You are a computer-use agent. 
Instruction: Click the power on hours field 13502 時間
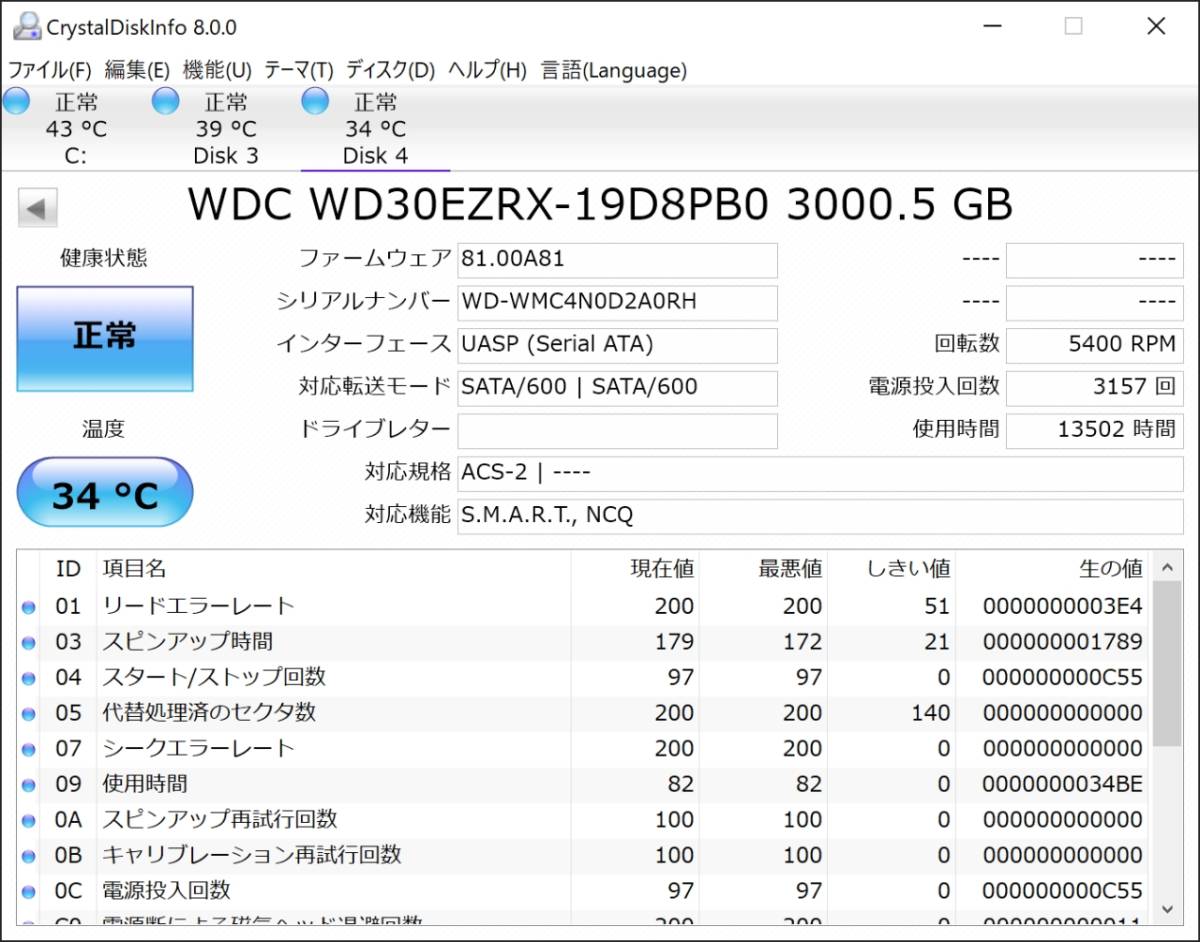(x=1095, y=431)
